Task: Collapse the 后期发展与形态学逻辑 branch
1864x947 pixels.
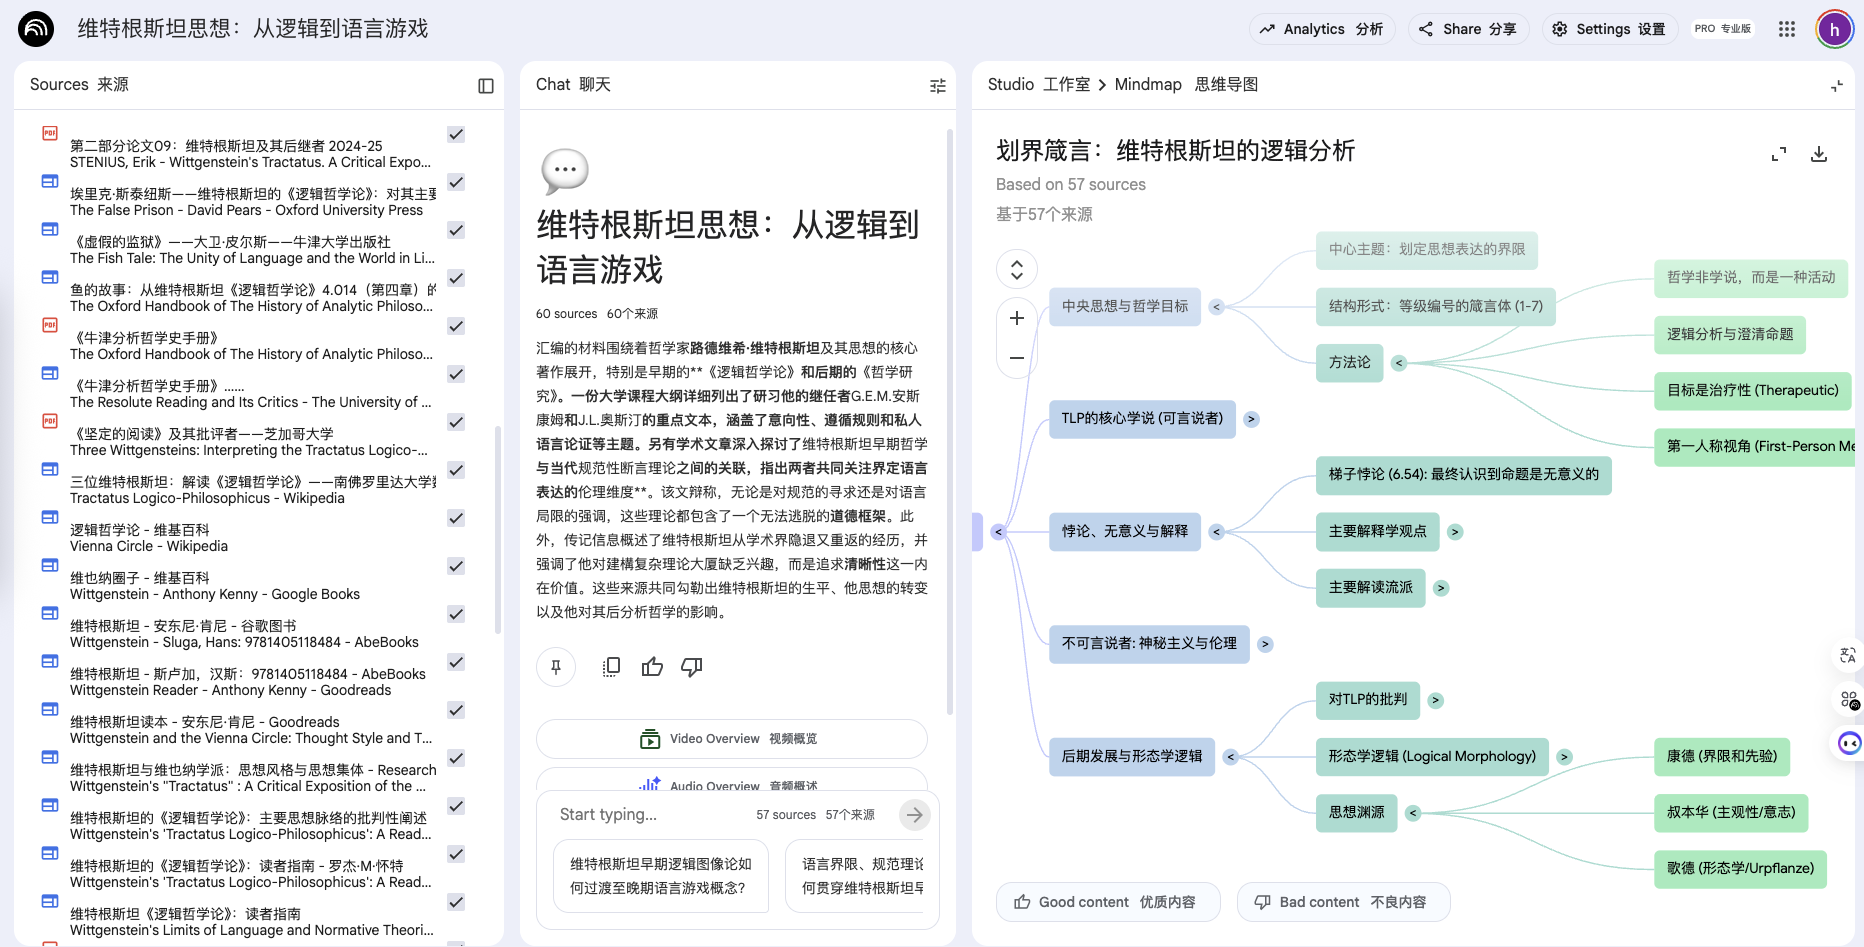Action: click(x=1230, y=757)
